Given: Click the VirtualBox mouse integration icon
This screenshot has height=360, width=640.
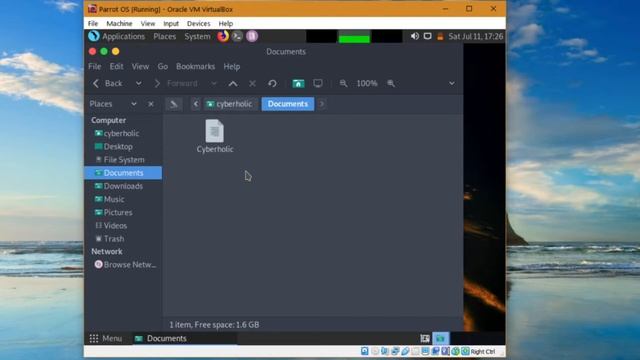Looking at the screenshot, I should (x=456, y=351).
